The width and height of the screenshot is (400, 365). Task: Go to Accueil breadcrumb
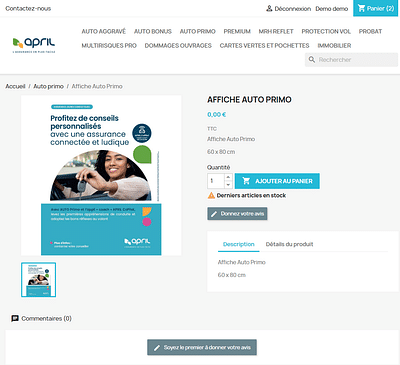pyautogui.click(x=15, y=86)
